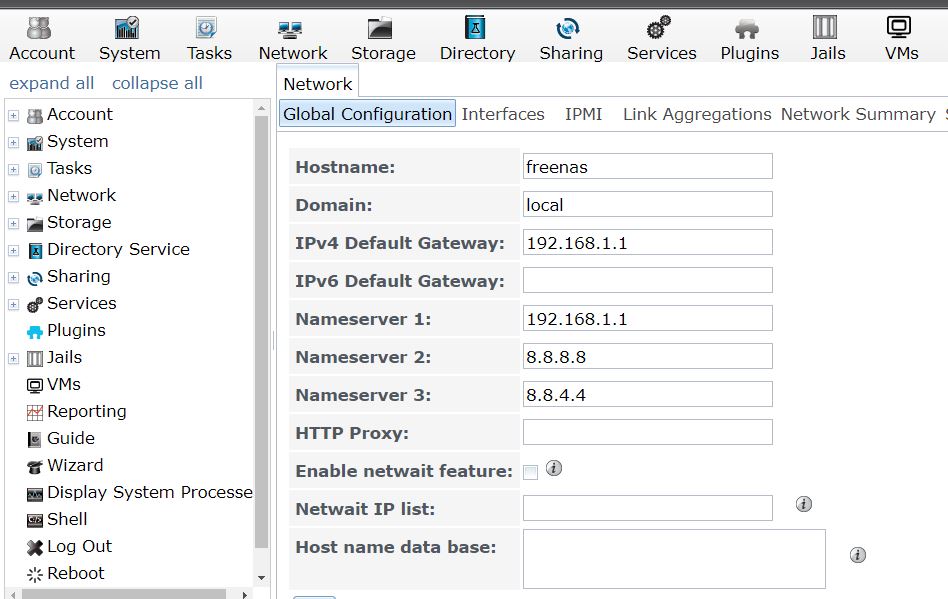
Task: Click info icon beside Netwait IP list
Action: (x=804, y=504)
